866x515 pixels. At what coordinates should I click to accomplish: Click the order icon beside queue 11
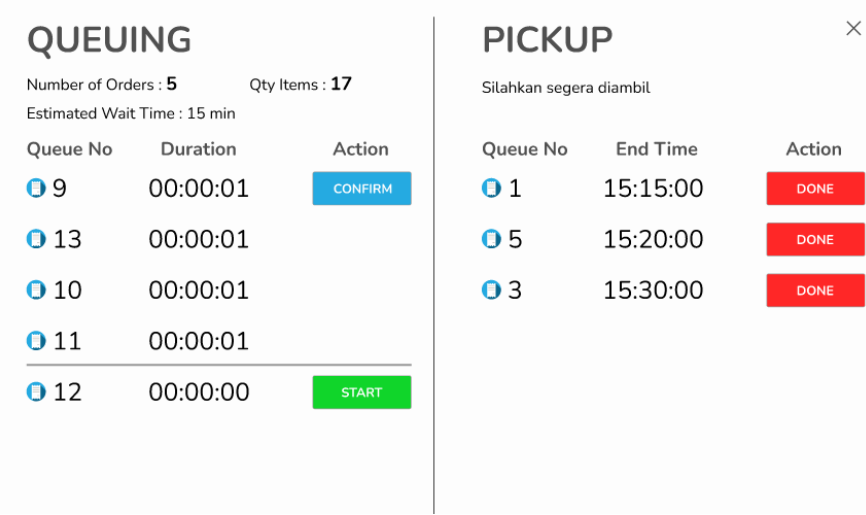click(x=36, y=341)
